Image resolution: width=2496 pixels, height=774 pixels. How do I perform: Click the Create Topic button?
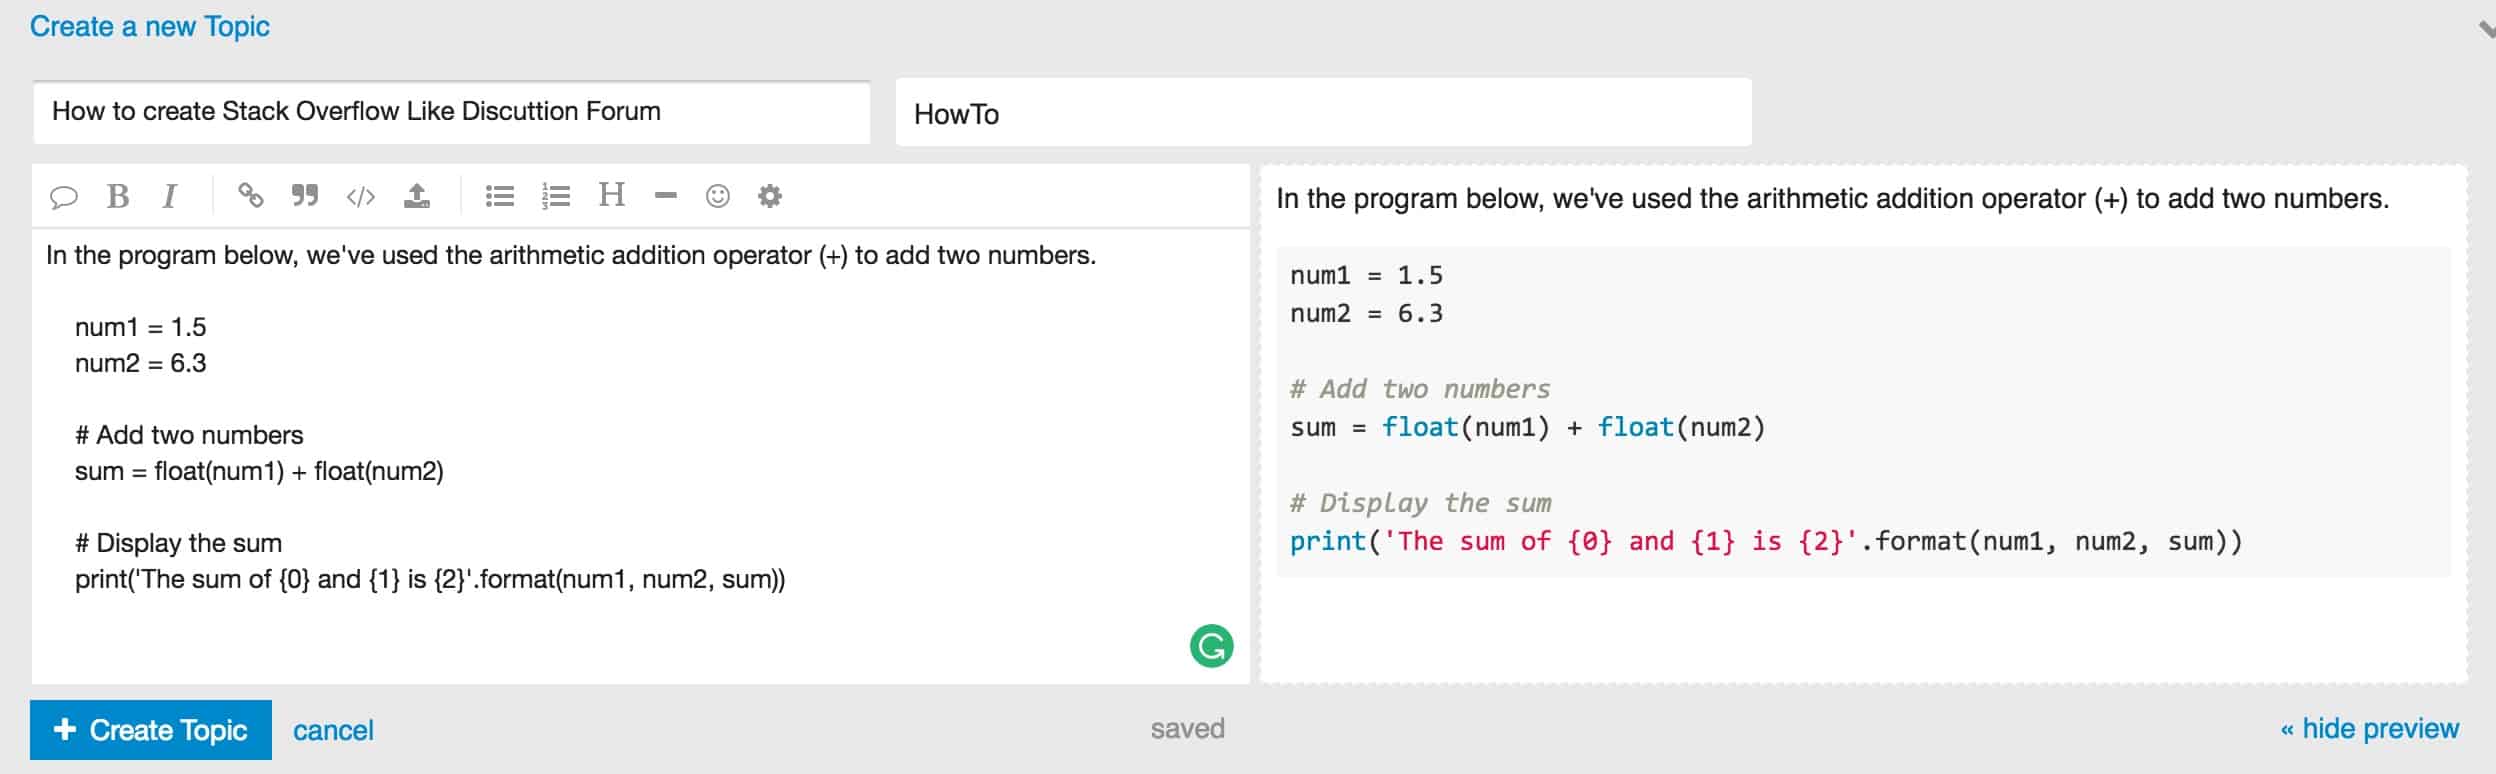click(151, 730)
